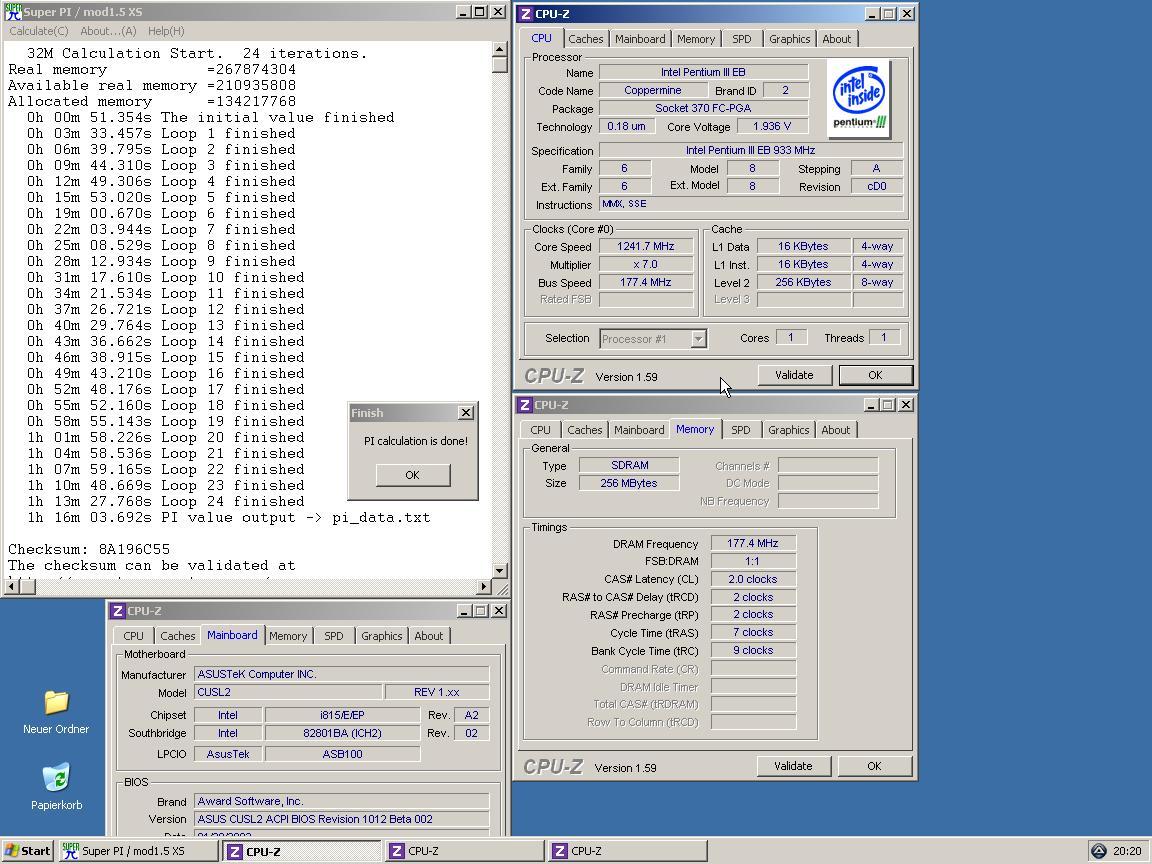
Task: Confirm OK in the Finish dialog
Action: coord(413,475)
